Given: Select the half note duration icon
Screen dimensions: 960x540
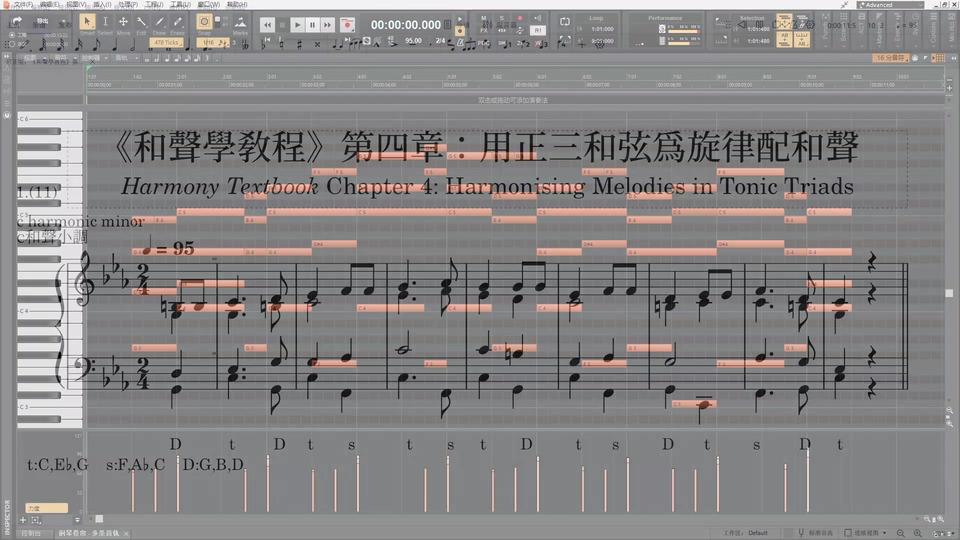Looking at the screenshot, I should click(133, 45).
